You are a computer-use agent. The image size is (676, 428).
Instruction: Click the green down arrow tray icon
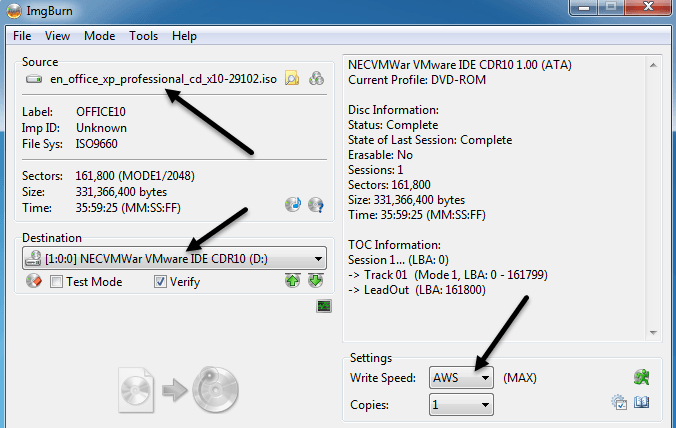click(316, 281)
